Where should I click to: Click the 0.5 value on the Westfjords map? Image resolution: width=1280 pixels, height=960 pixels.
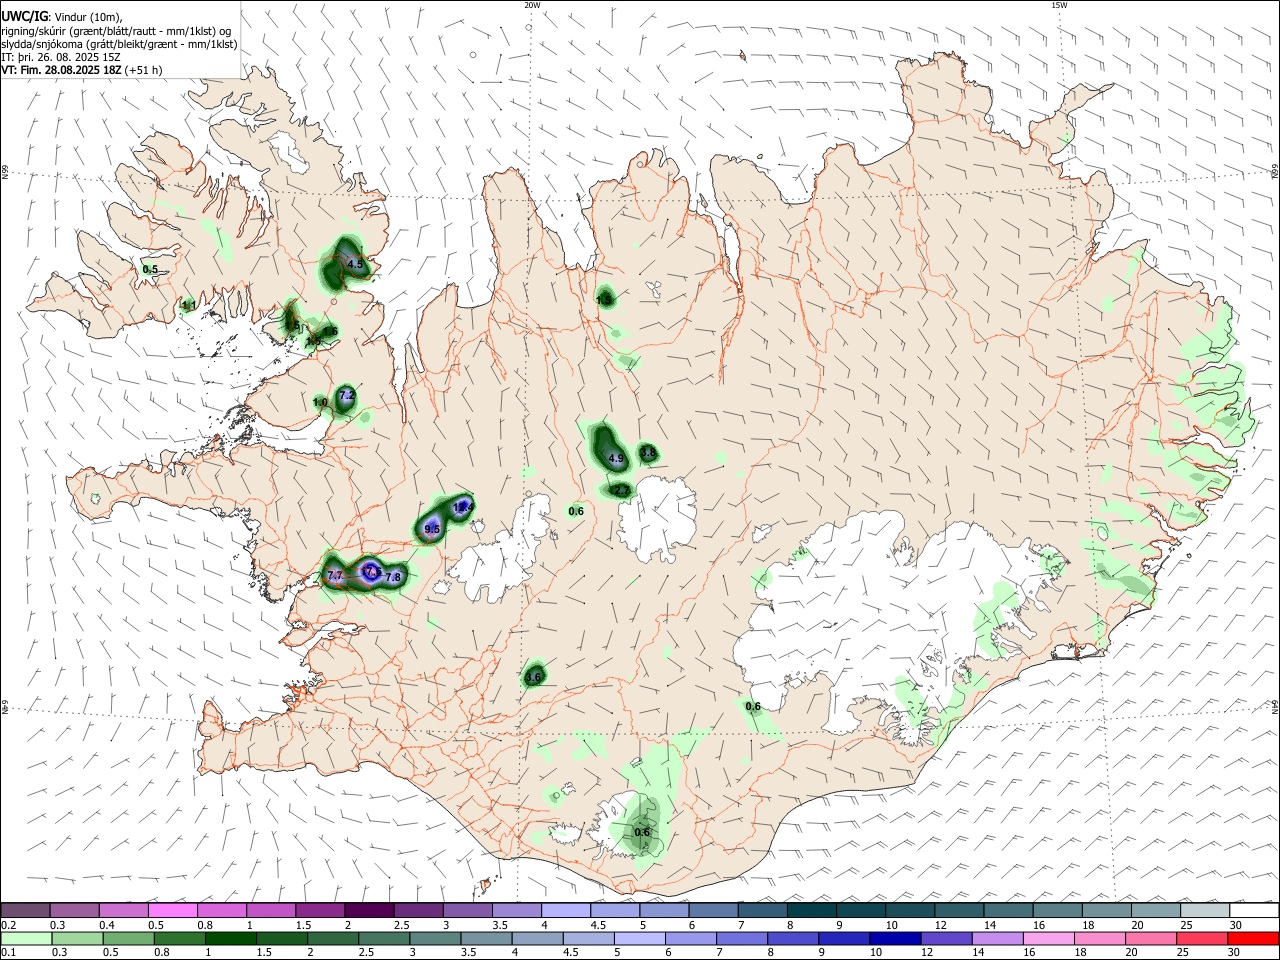pos(150,269)
